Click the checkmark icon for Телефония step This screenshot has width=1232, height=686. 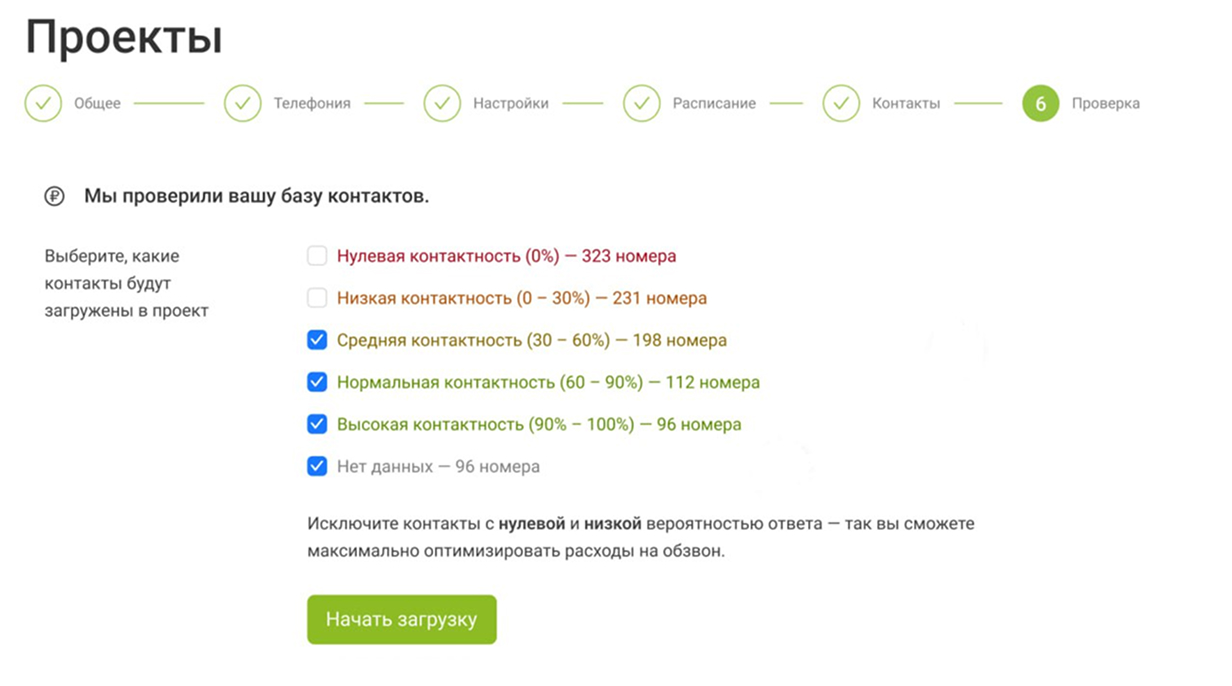coord(242,103)
